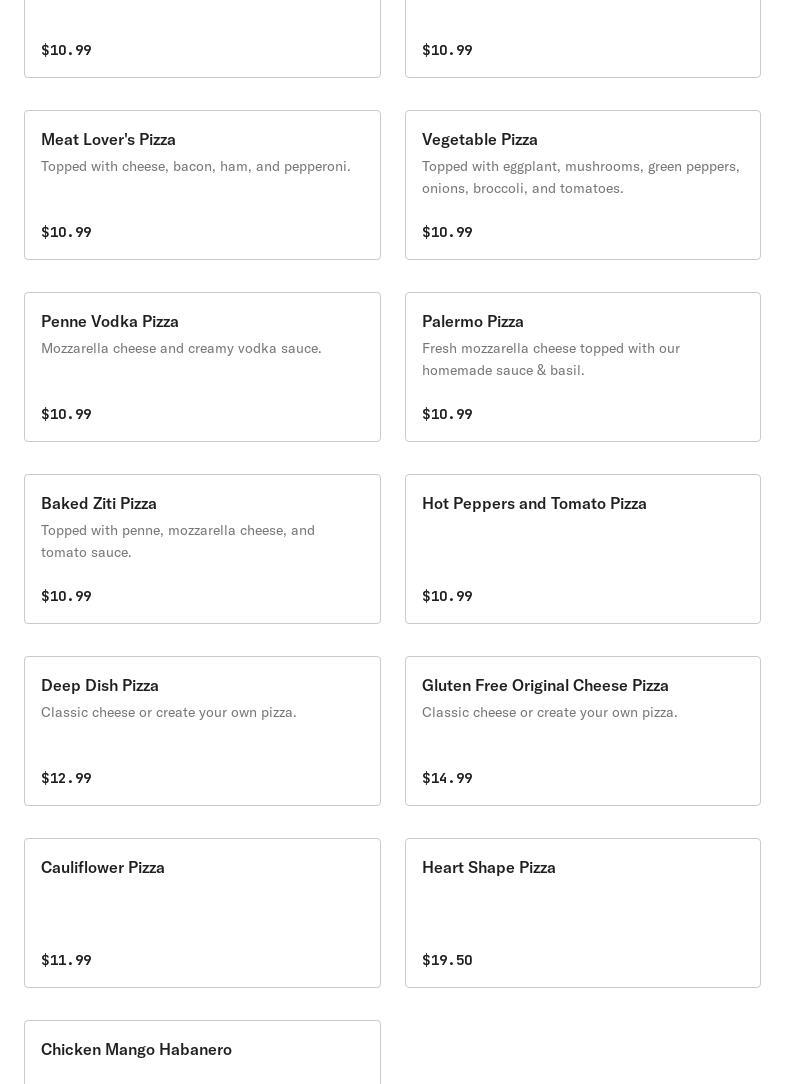
Task: Click the $11.99 Cauliflower Pizza price
Action: point(66,960)
